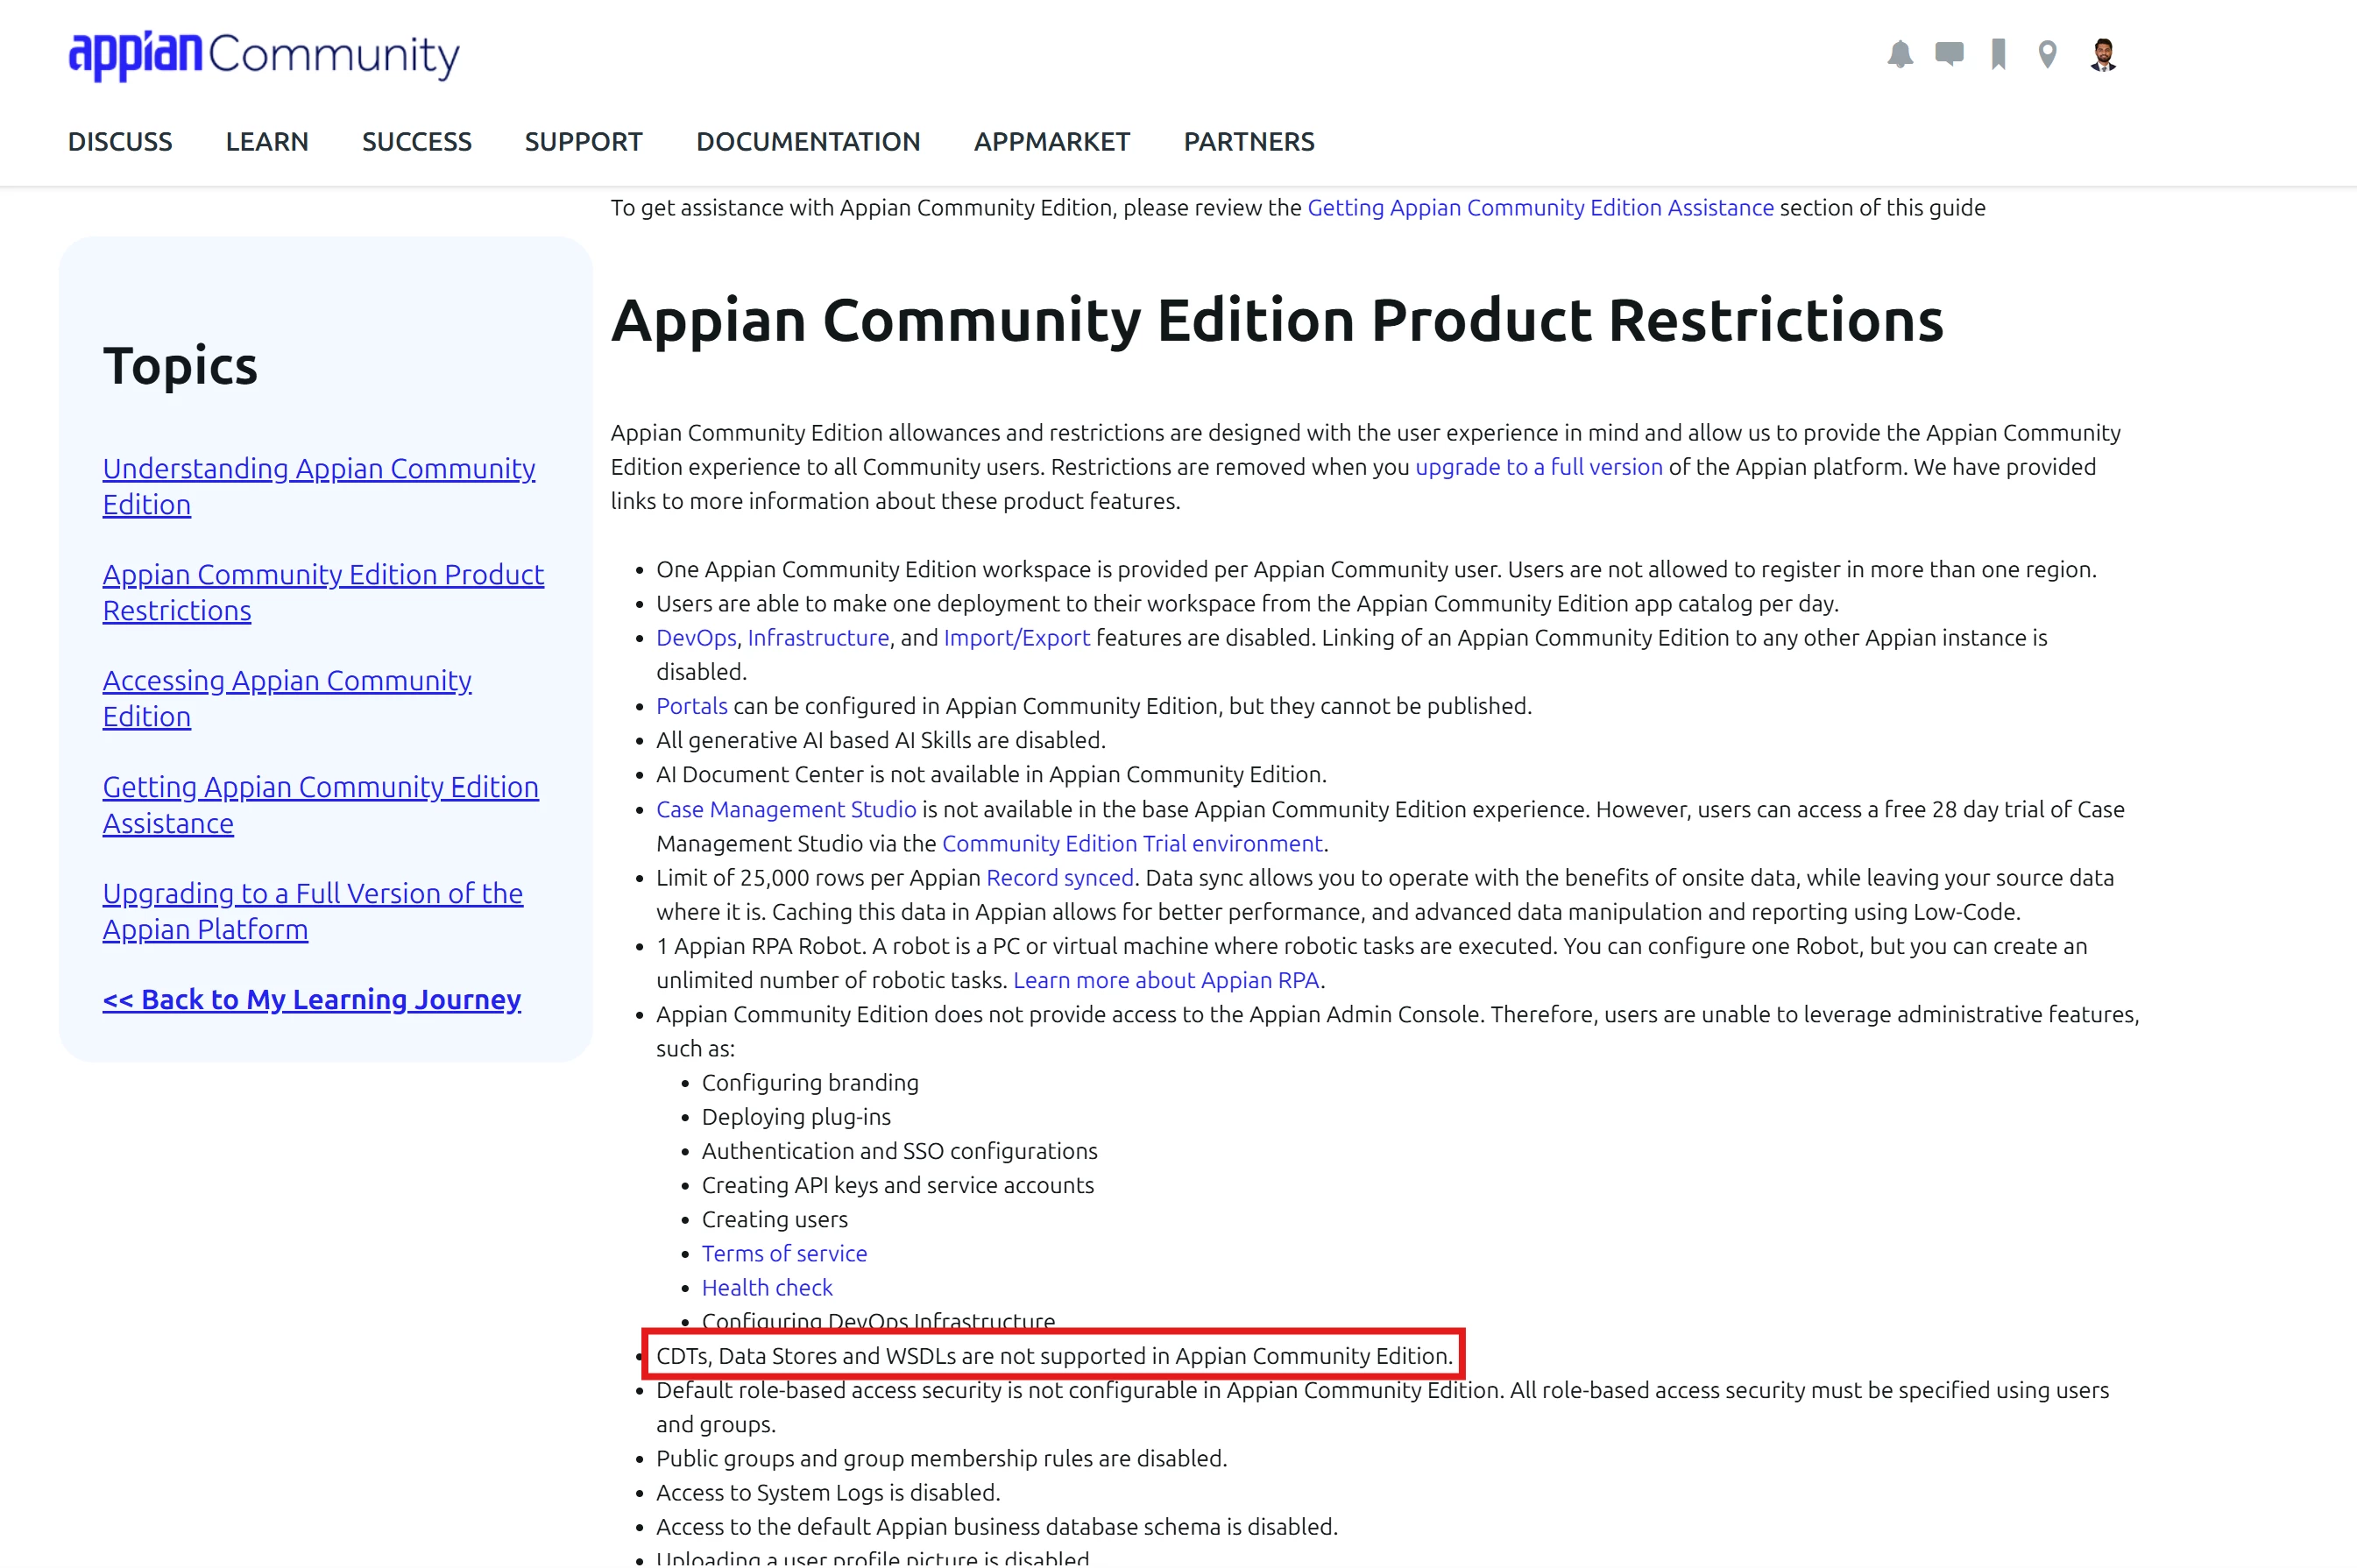The height and width of the screenshot is (1568, 2357).
Task: Open the Import/Export link
Action: coord(1016,638)
